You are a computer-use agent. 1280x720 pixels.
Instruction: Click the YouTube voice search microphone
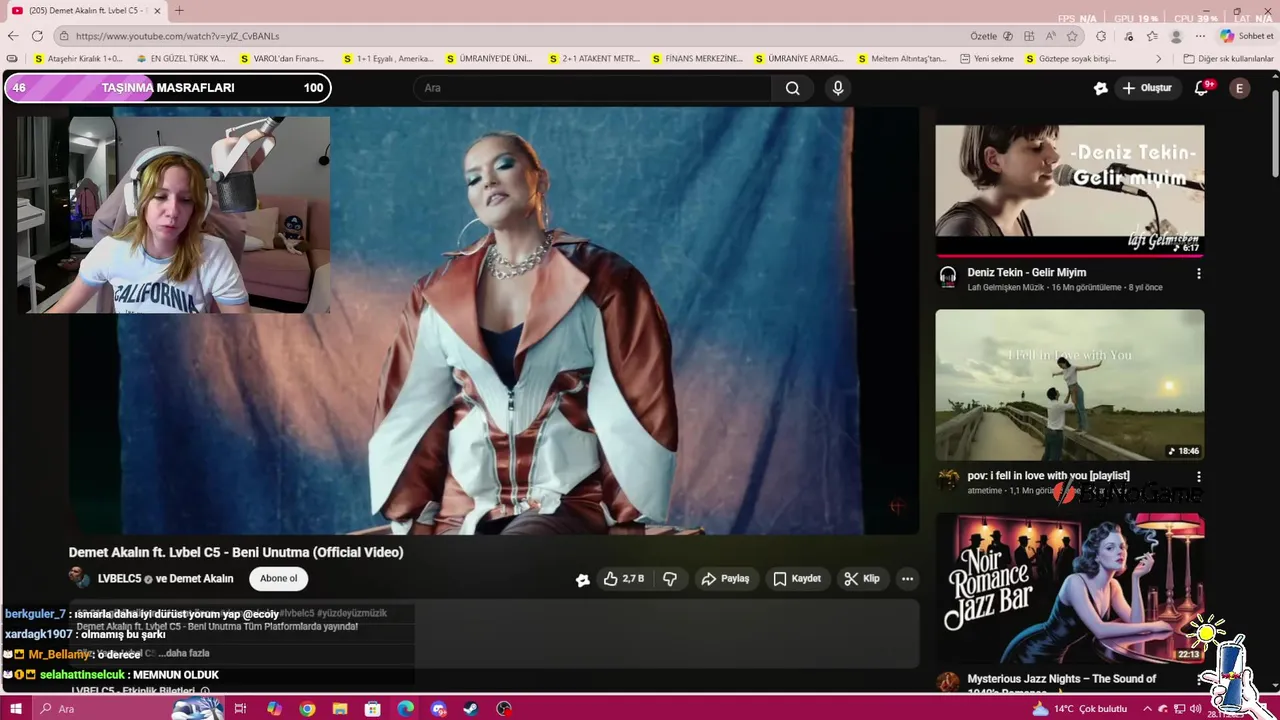point(838,88)
